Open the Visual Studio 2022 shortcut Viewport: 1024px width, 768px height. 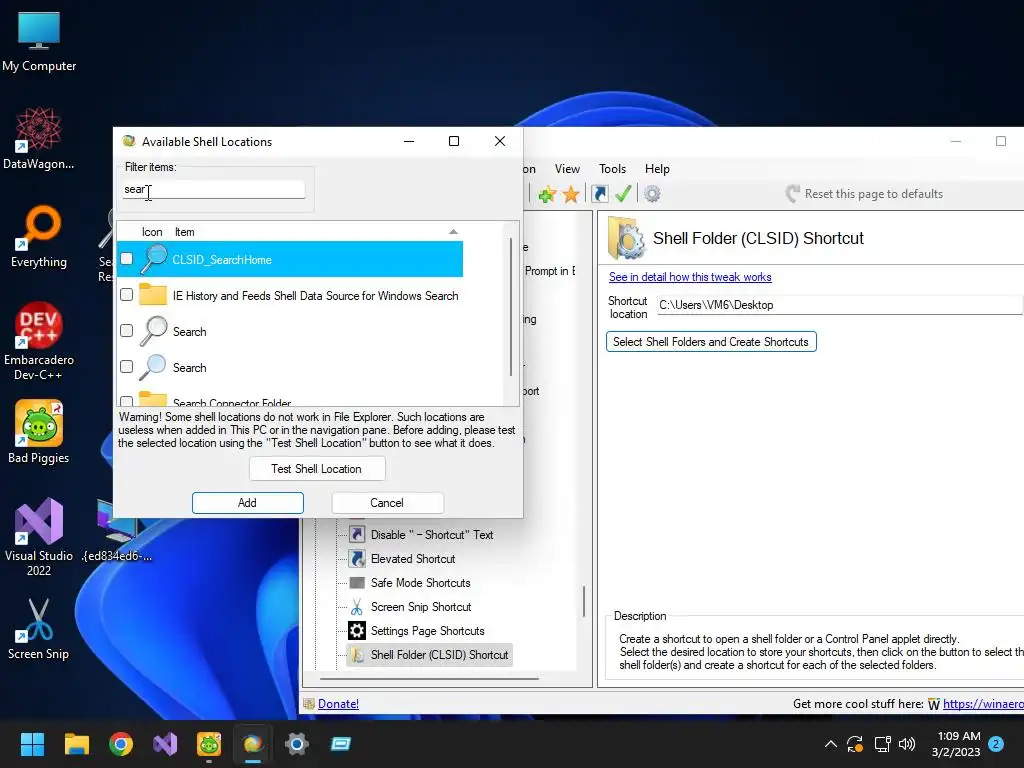39,537
